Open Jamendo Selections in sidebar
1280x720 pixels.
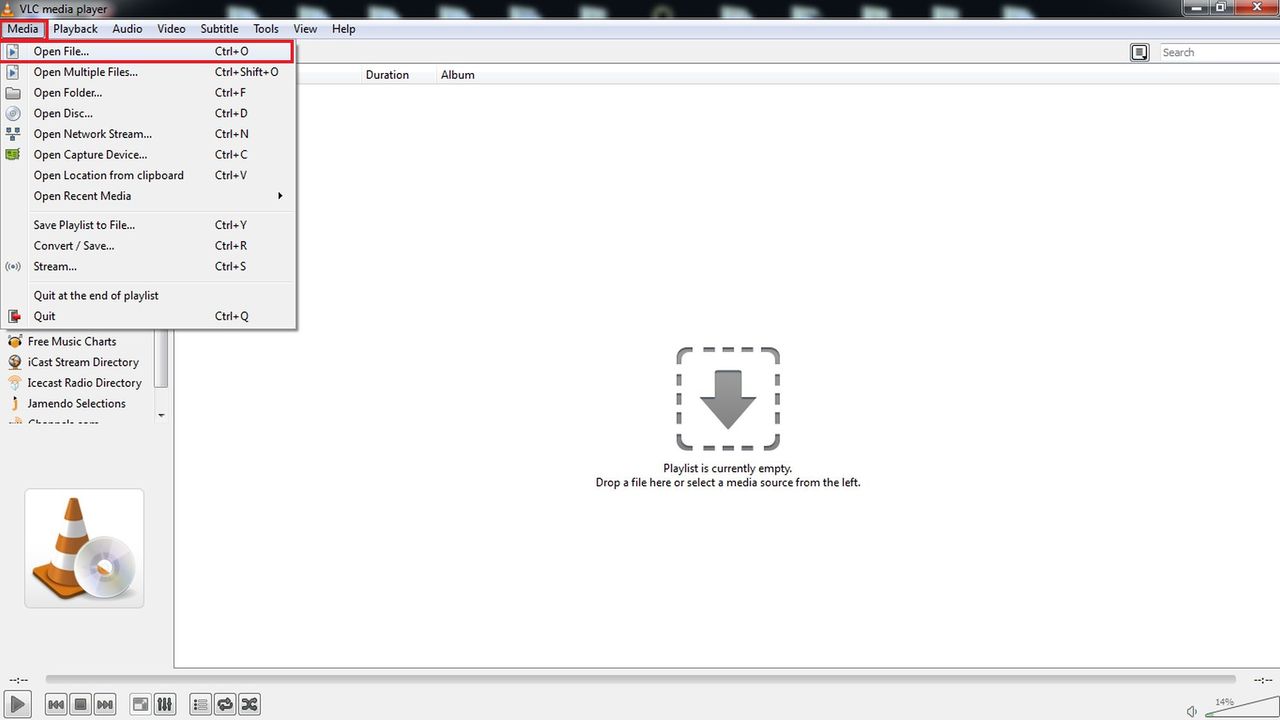76,404
